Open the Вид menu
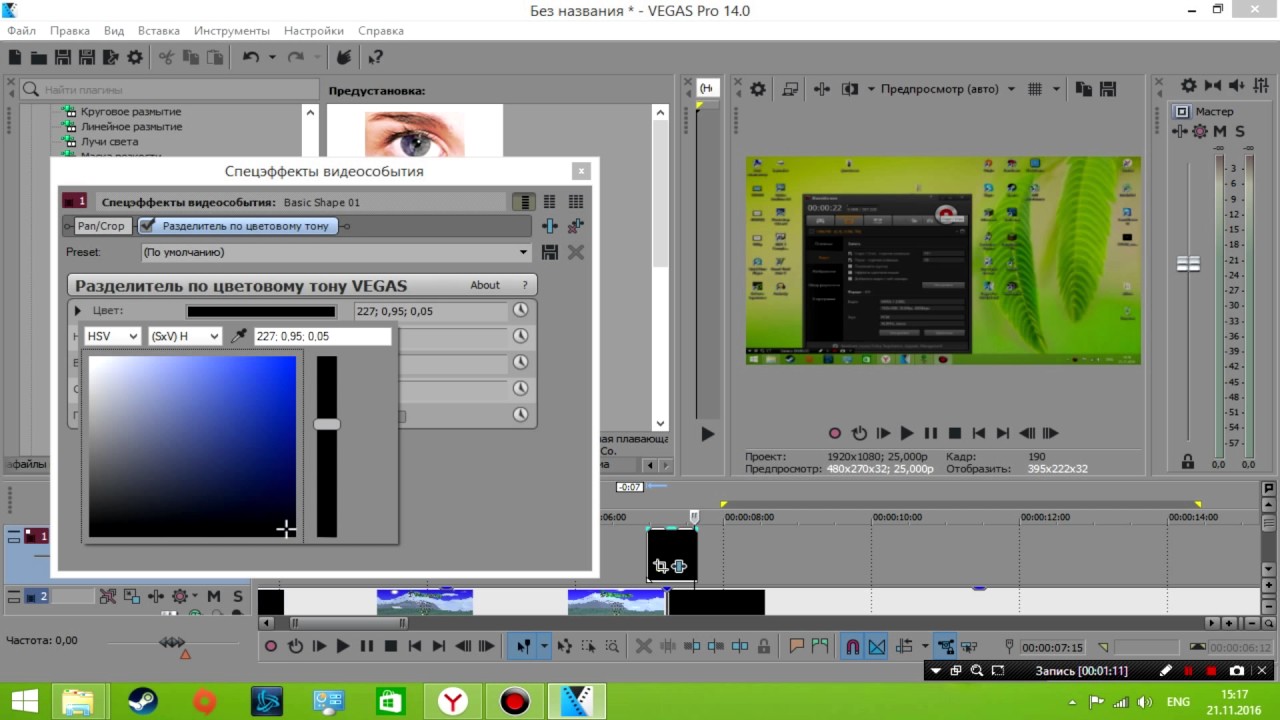This screenshot has width=1280, height=720. [114, 31]
